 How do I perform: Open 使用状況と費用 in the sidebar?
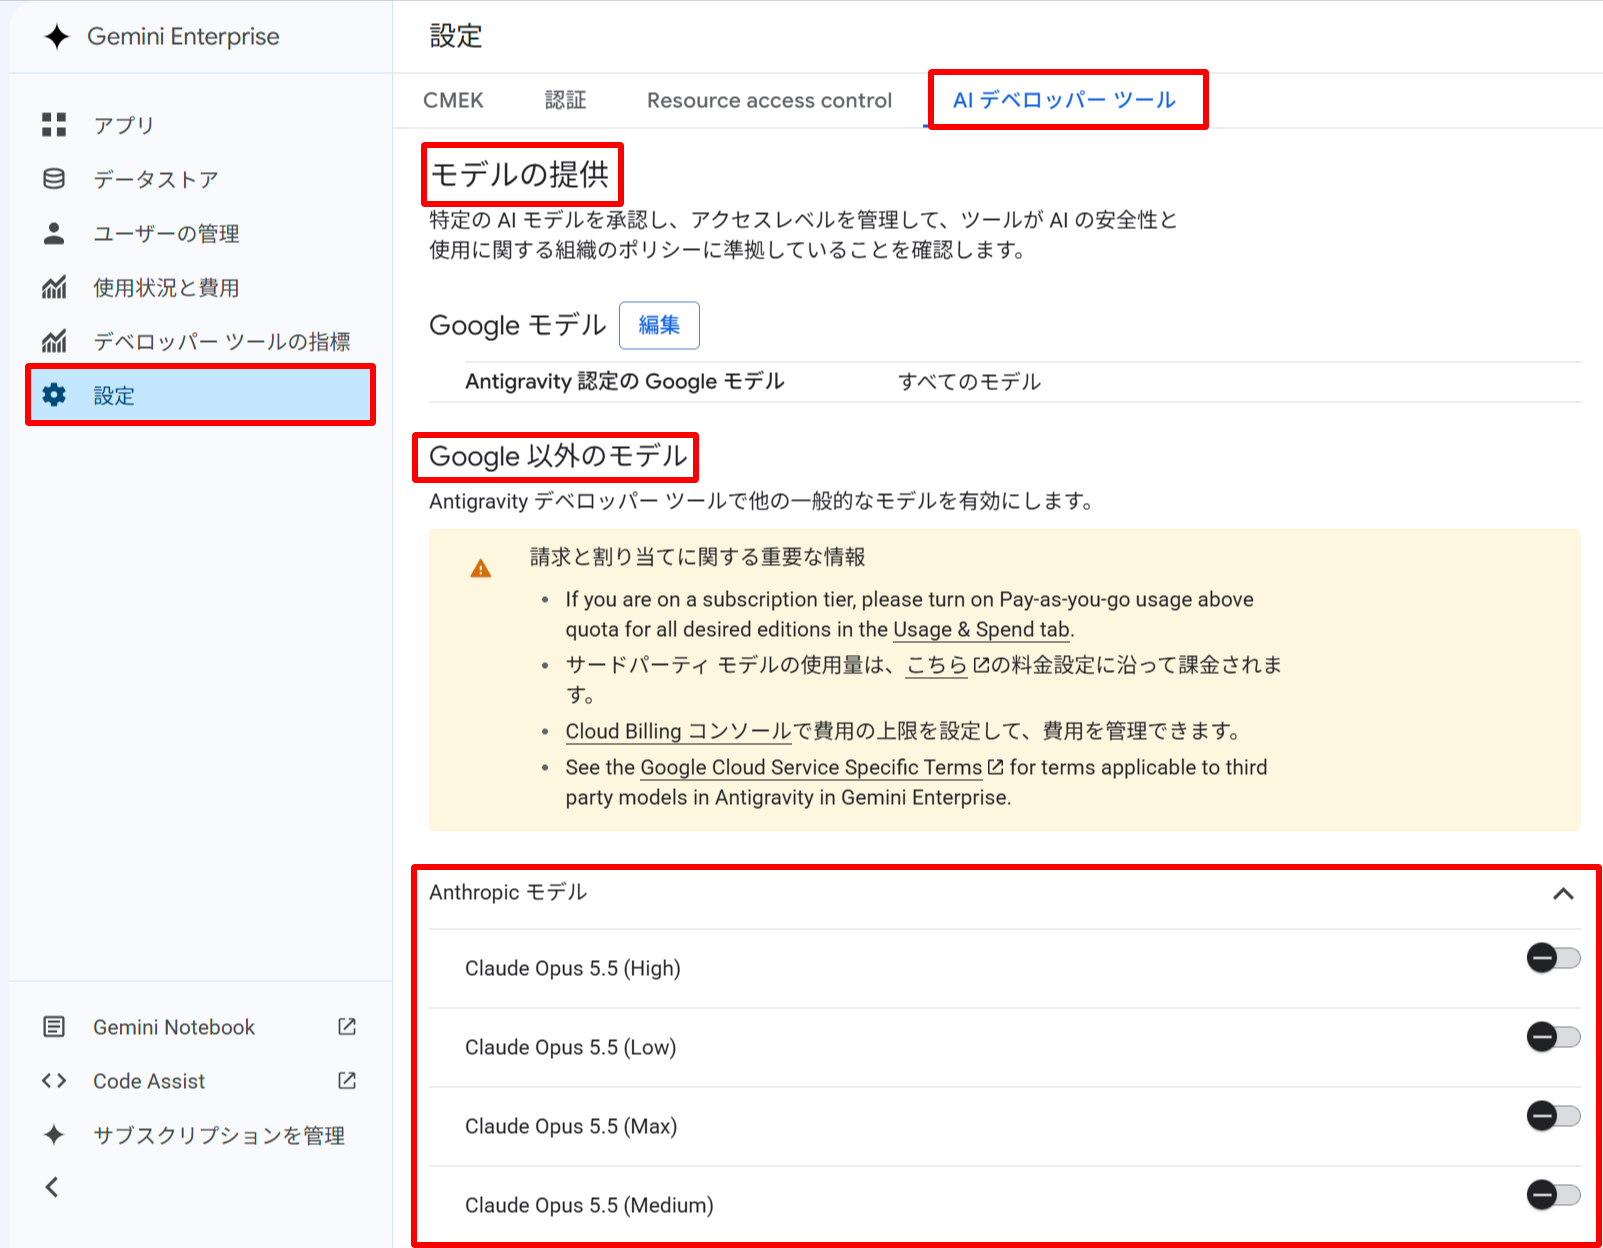point(166,287)
